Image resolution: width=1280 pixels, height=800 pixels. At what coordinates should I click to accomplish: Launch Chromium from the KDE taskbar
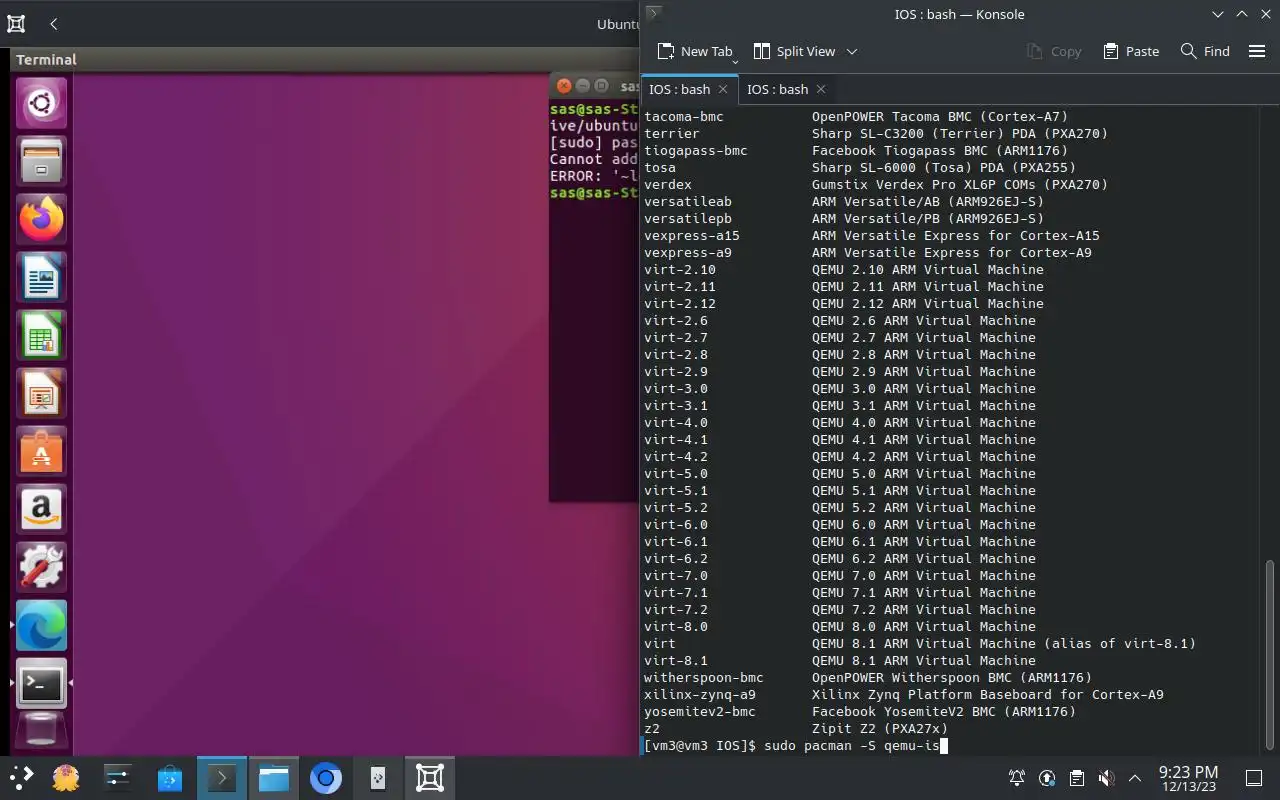click(x=326, y=778)
